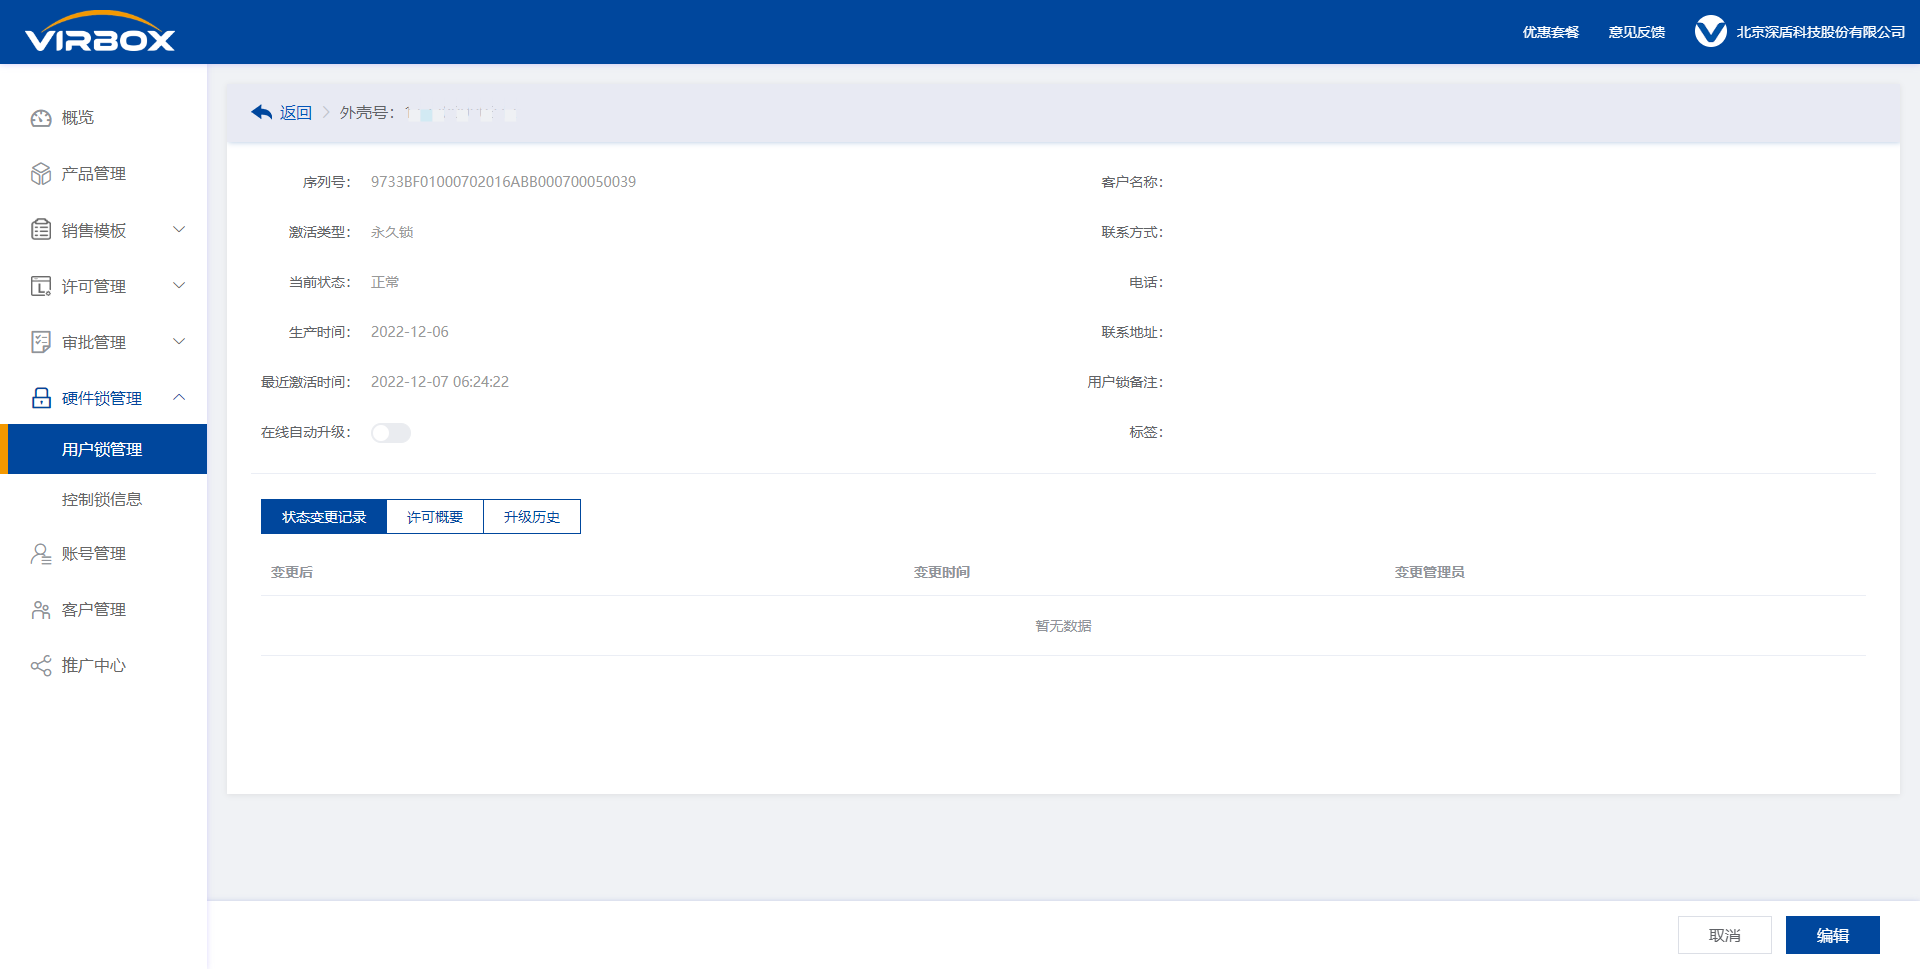Image resolution: width=1920 pixels, height=969 pixels.
Task: Open 控制锁信息 in the sidebar
Action: (x=104, y=499)
